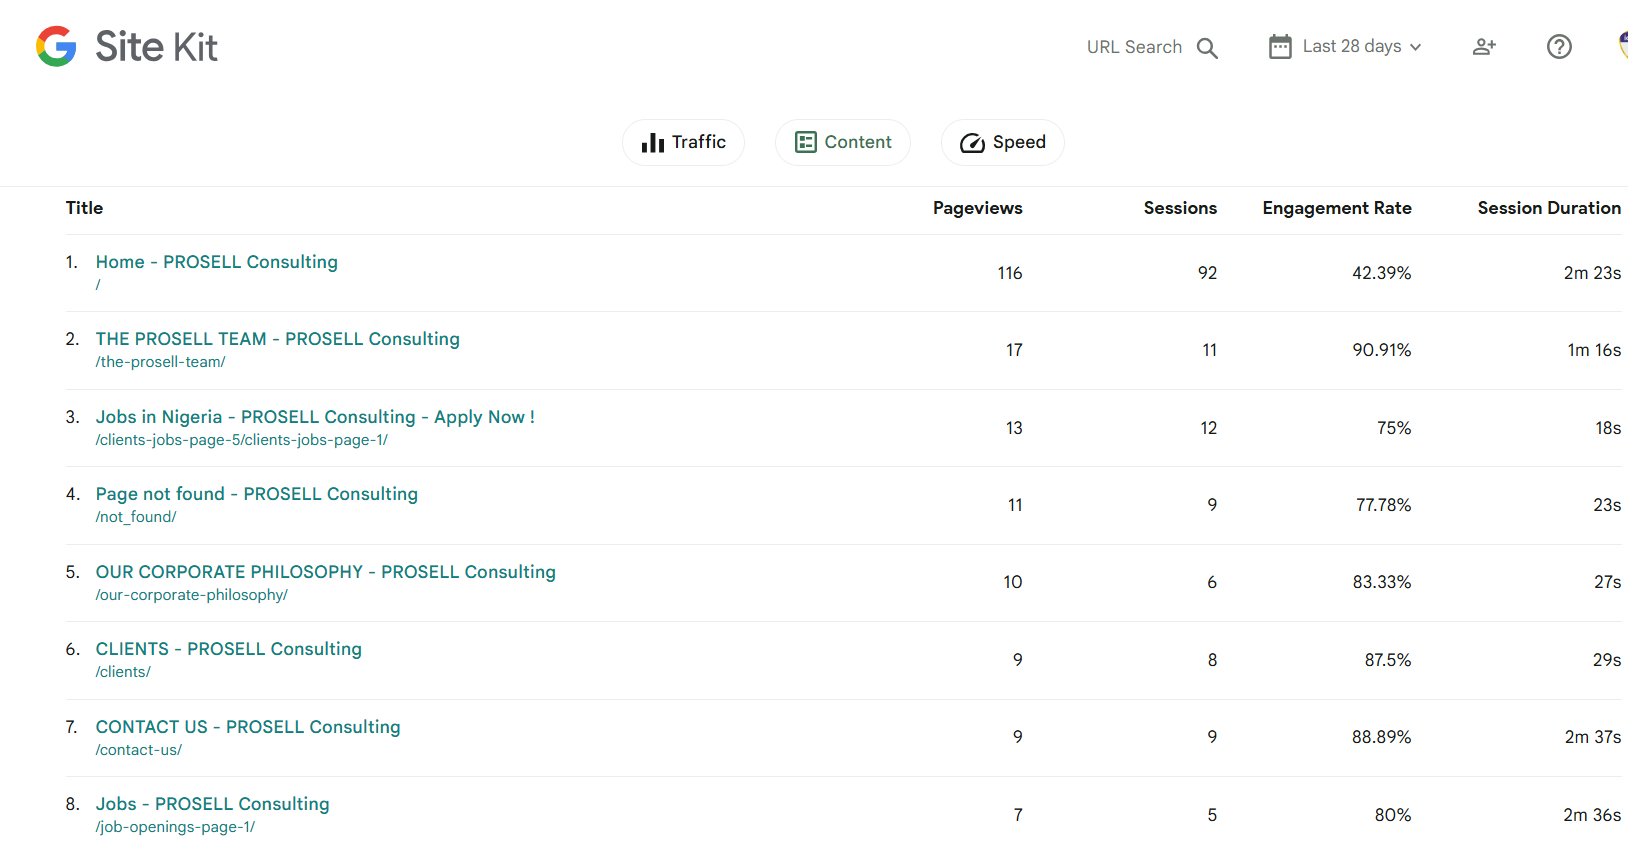Image resolution: width=1628 pixels, height=848 pixels.
Task: Open Home - PROSELL Consulting link
Action: 217,262
